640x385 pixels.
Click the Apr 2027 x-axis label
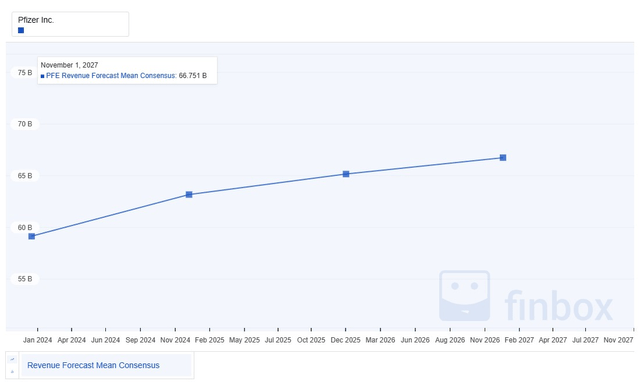[x=553, y=340]
